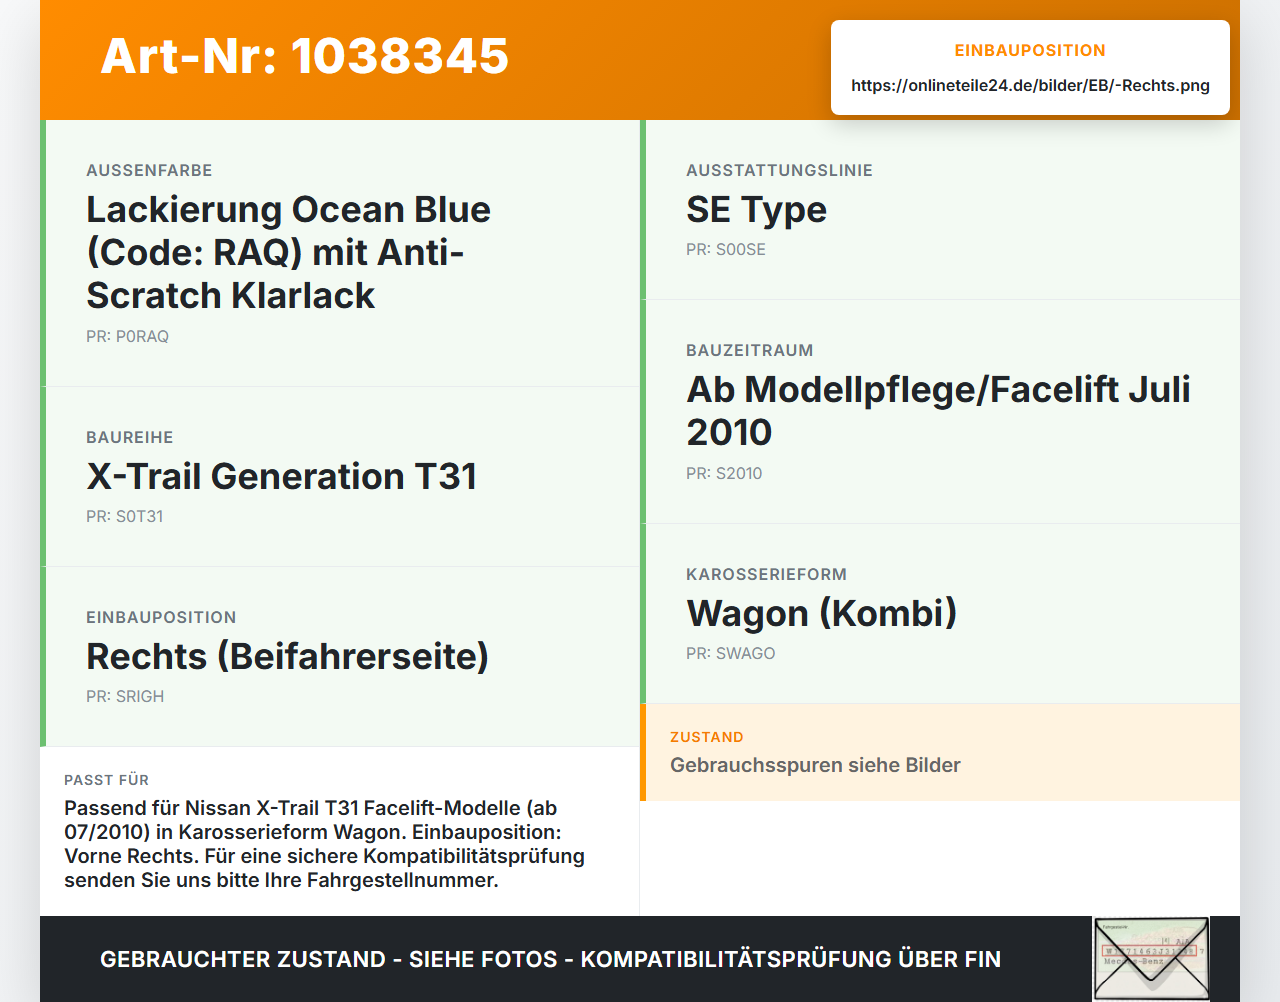
Task: Click the gray EINBAUPOSITION label above Rechts
Action: pos(161,618)
